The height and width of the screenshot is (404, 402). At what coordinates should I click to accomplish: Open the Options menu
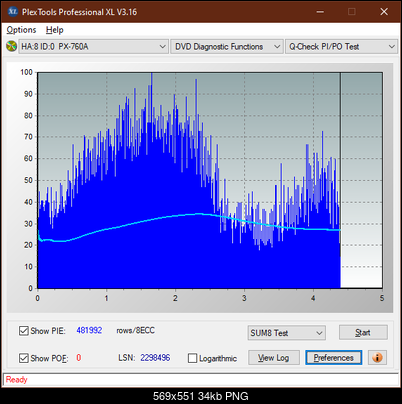pos(21,30)
